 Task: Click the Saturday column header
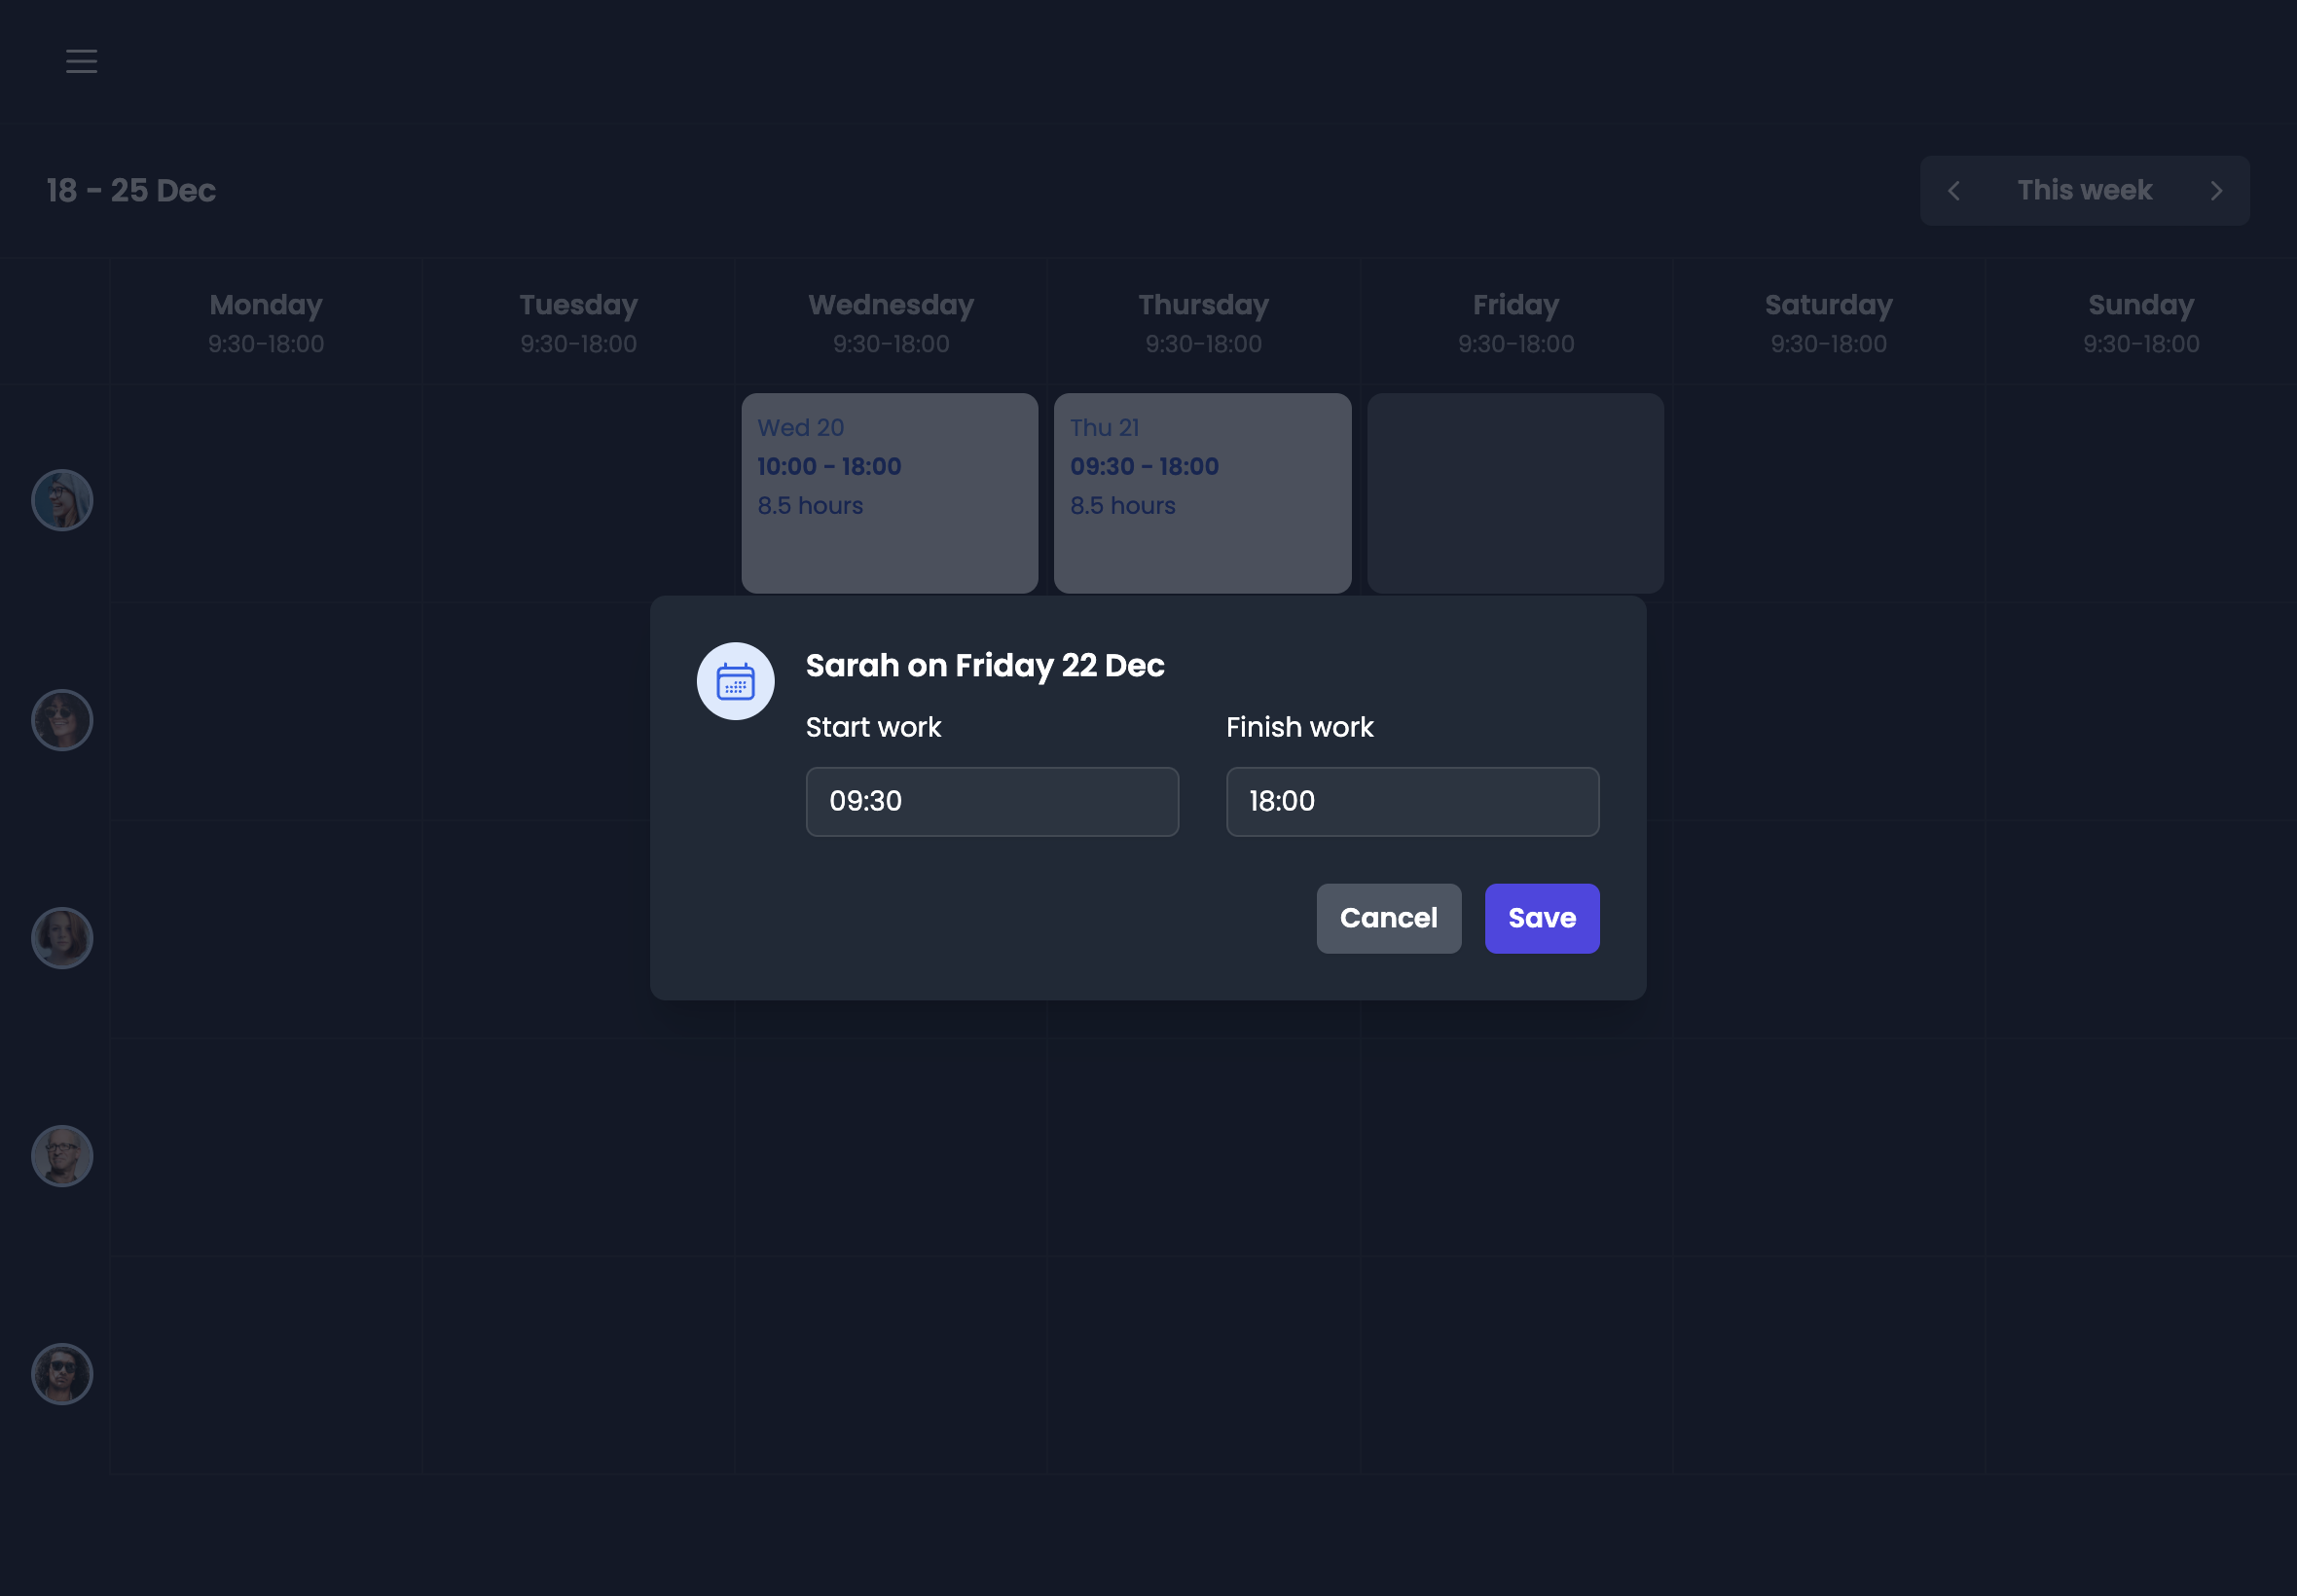tap(1828, 322)
